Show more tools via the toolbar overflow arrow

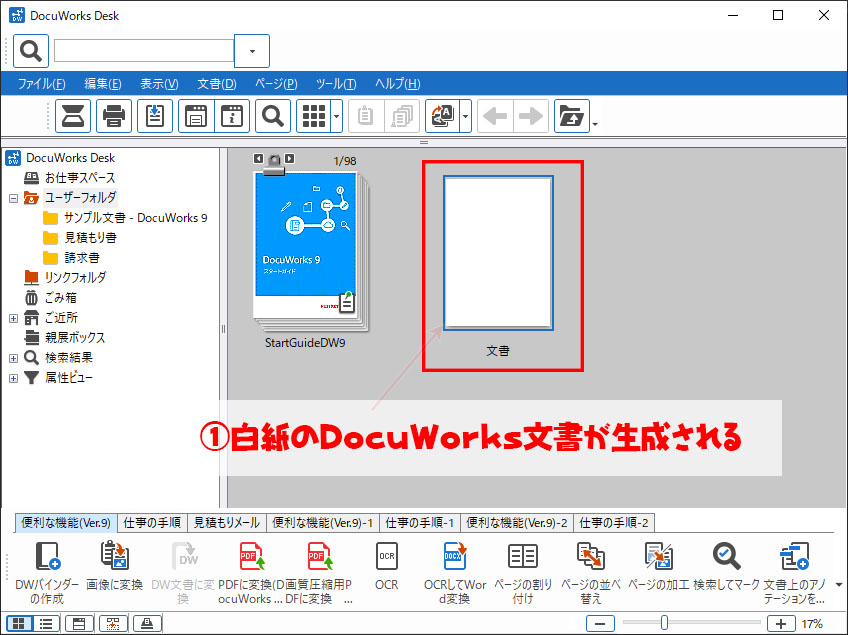pyautogui.click(x=839, y=585)
